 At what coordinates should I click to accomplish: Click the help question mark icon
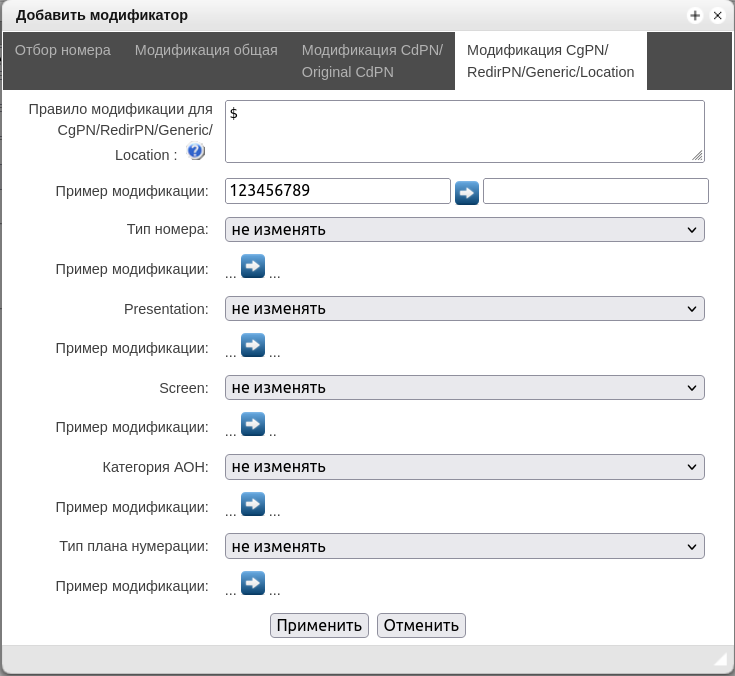click(x=196, y=151)
